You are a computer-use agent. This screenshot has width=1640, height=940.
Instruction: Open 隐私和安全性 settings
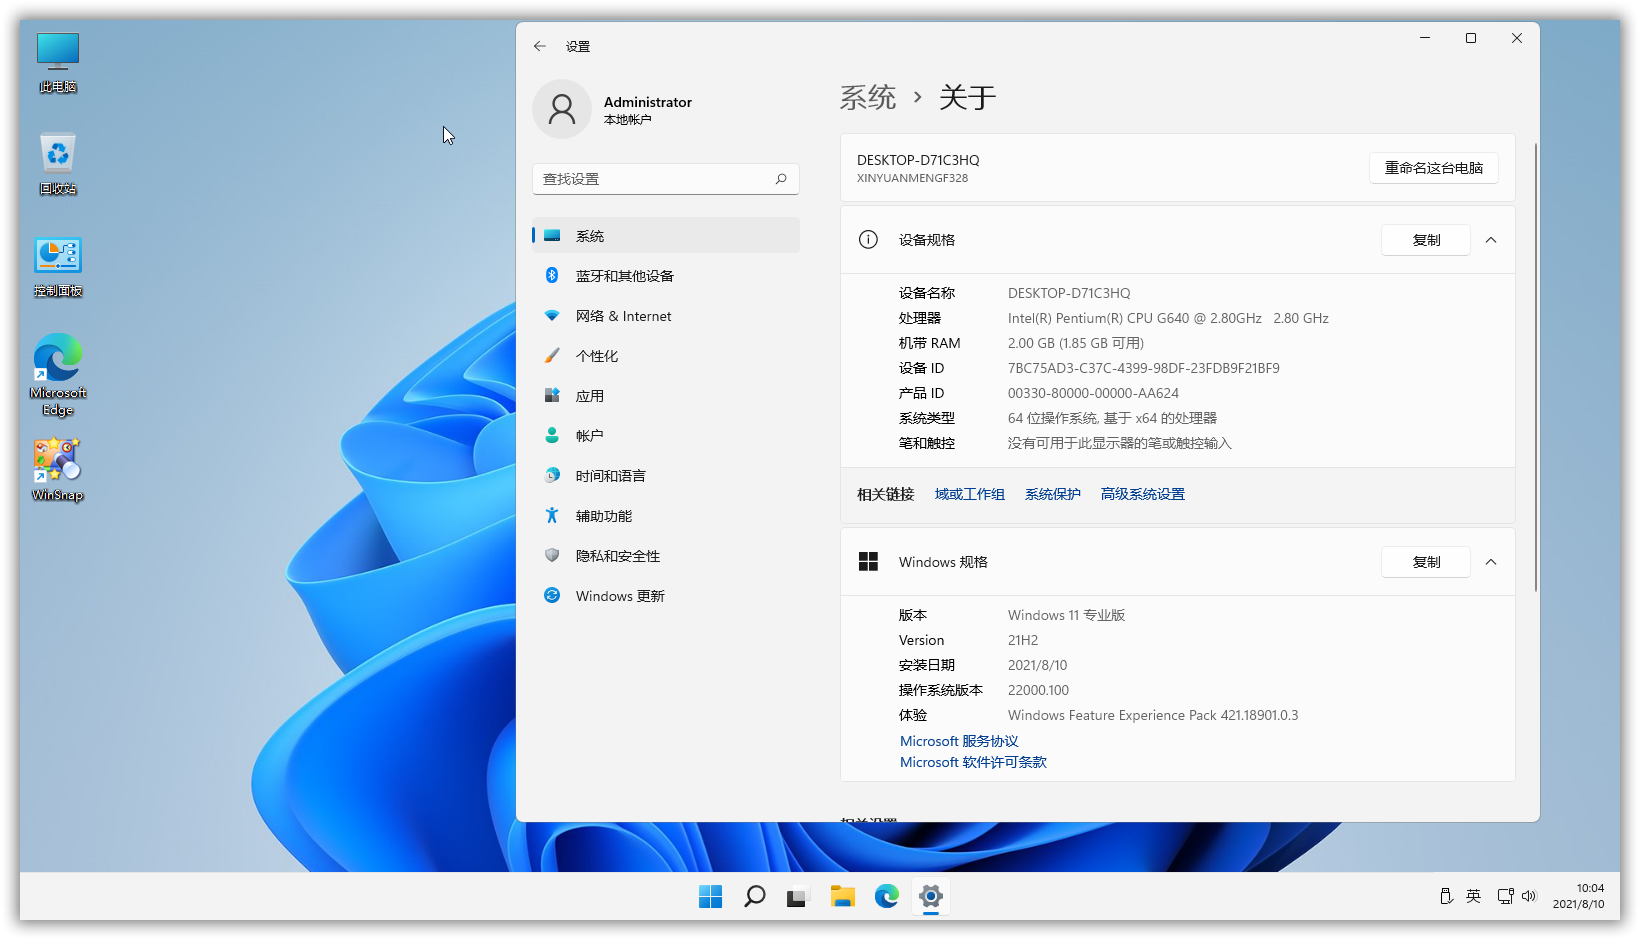[x=666, y=556]
